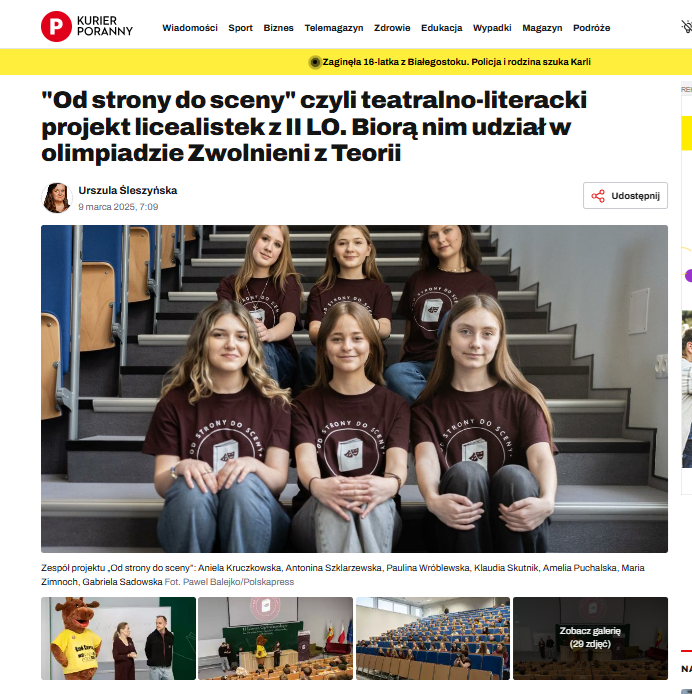Open the lecture hall audience thumbnail
The width and height of the screenshot is (692, 694).
(433, 638)
